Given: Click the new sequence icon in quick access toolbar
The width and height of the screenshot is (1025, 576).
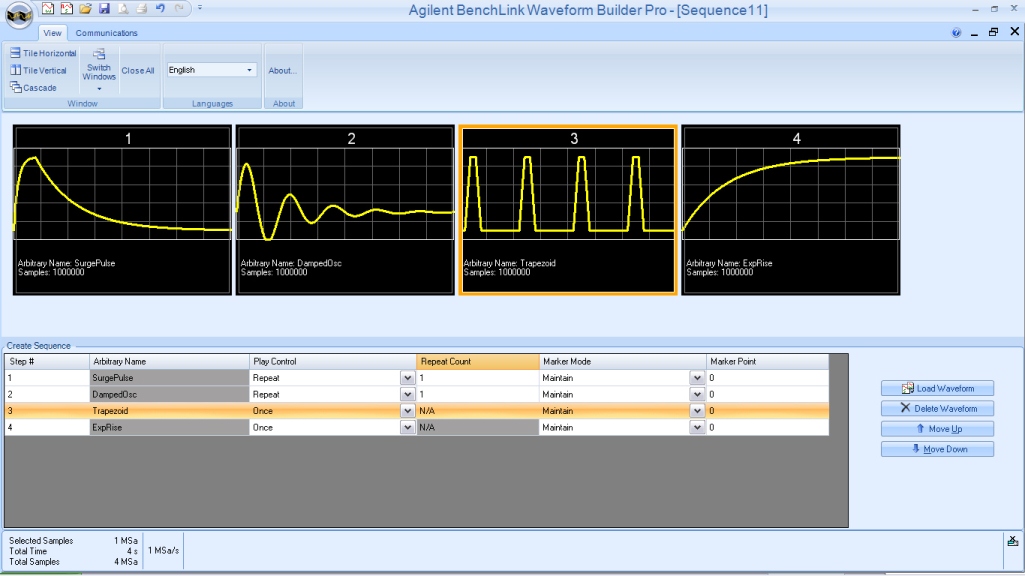Looking at the screenshot, I should tap(66, 8).
